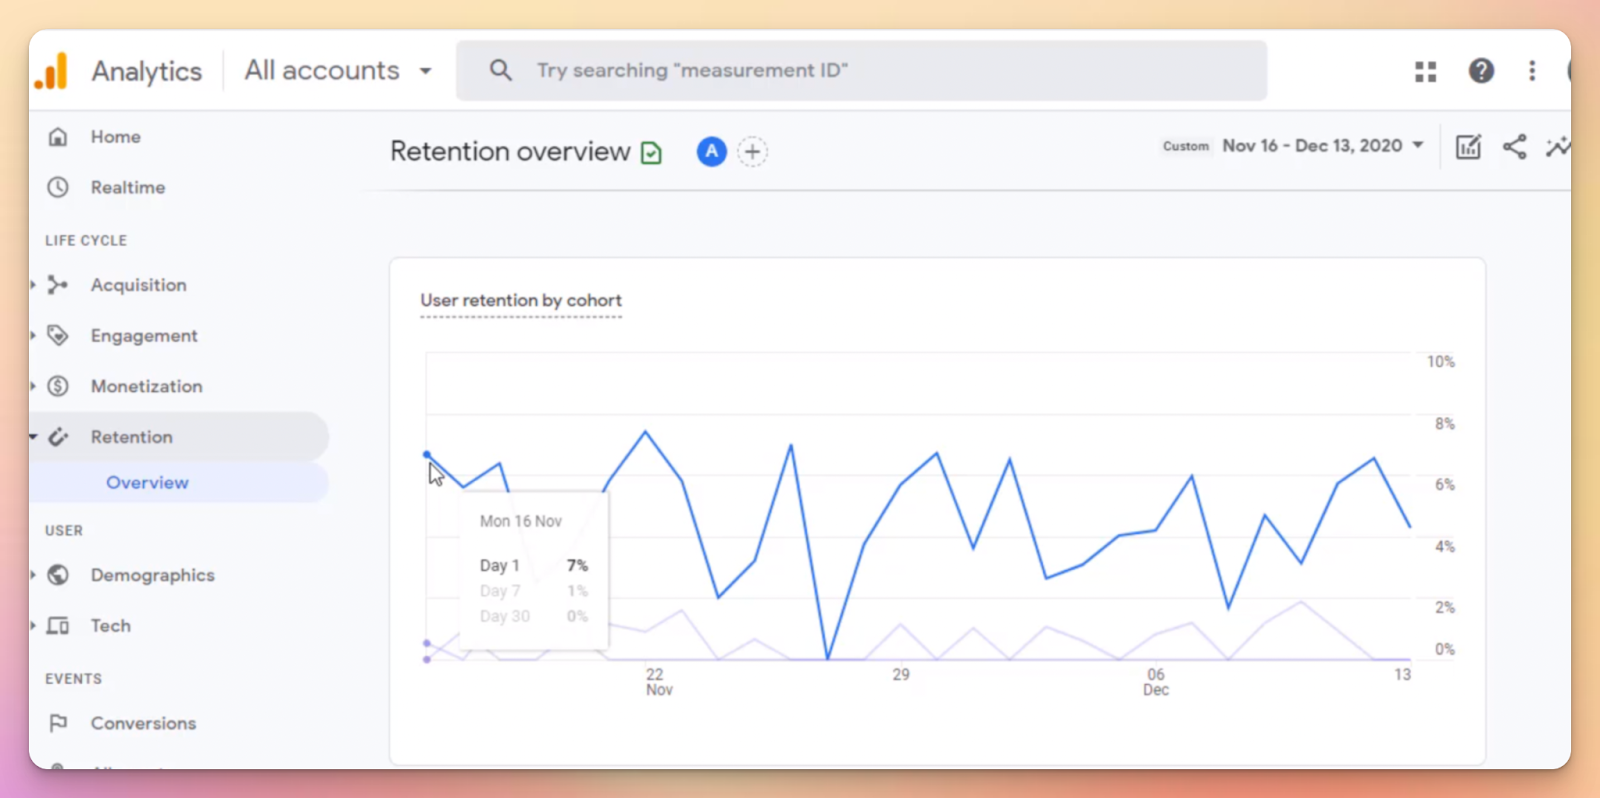Select Overview under Retention
Screen dimensions: 1600x798
coord(147,483)
